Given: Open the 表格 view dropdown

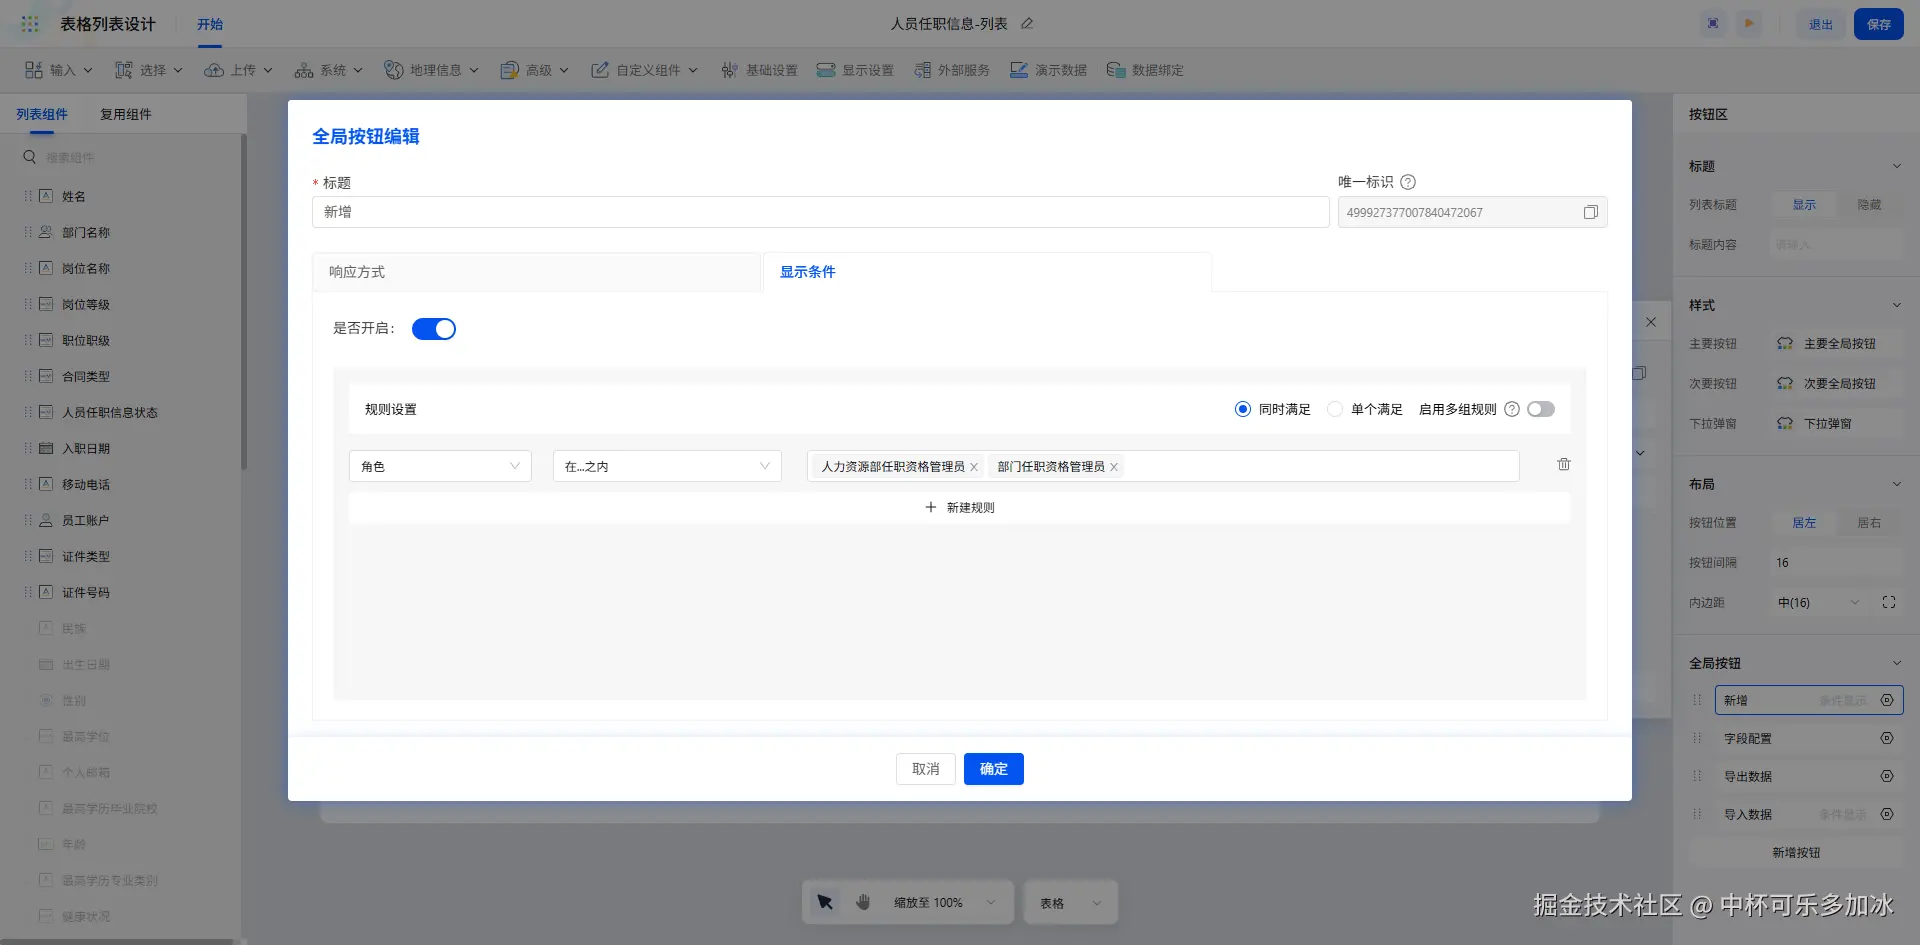Looking at the screenshot, I should (1071, 903).
